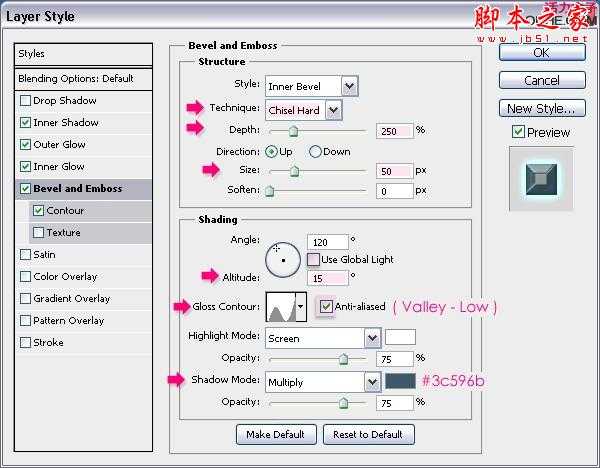Enable the Stroke checkbox
600x468 pixels.
click(25, 342)
